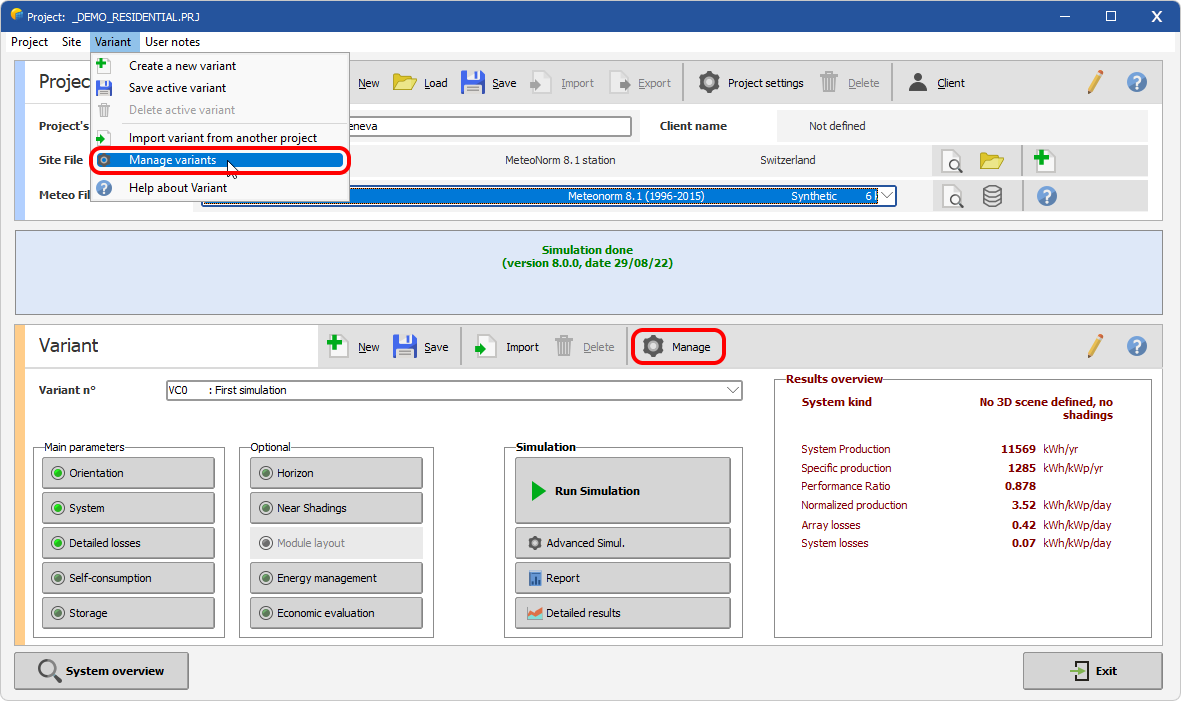Click the Exit button

1092,670
